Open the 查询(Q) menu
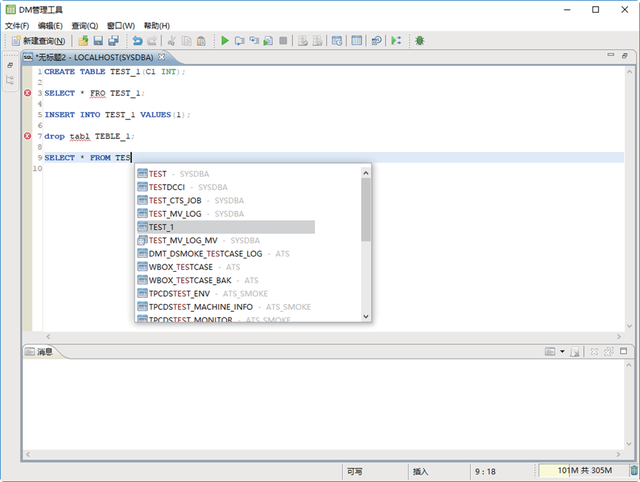Viewport: 640px width, 482px height. pos(85,25)
